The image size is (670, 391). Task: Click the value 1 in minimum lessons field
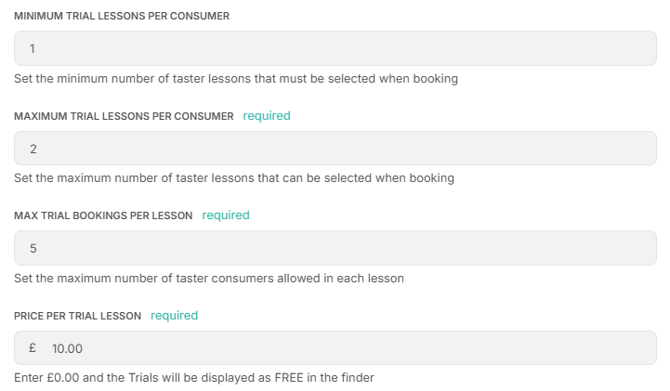(32, 49)
